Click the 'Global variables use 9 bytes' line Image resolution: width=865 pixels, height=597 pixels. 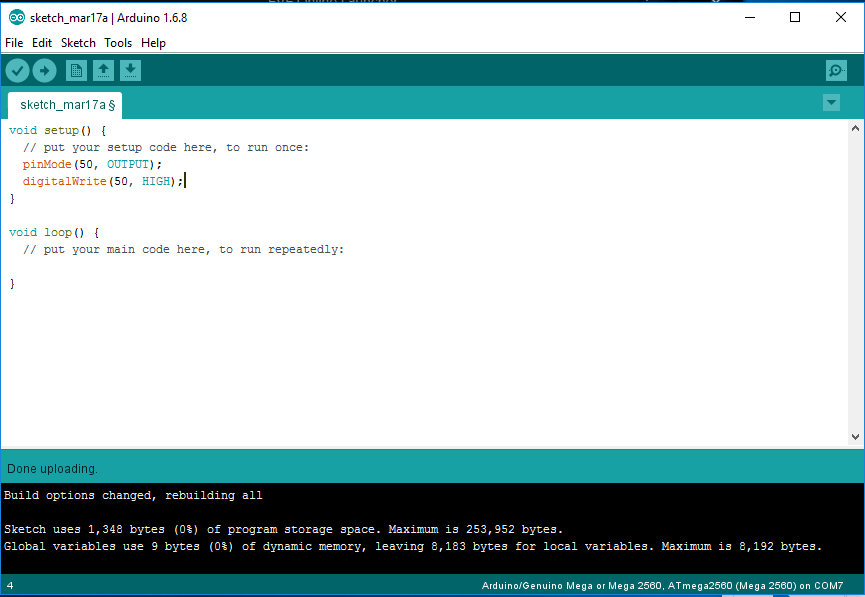(x=413, y=547)
